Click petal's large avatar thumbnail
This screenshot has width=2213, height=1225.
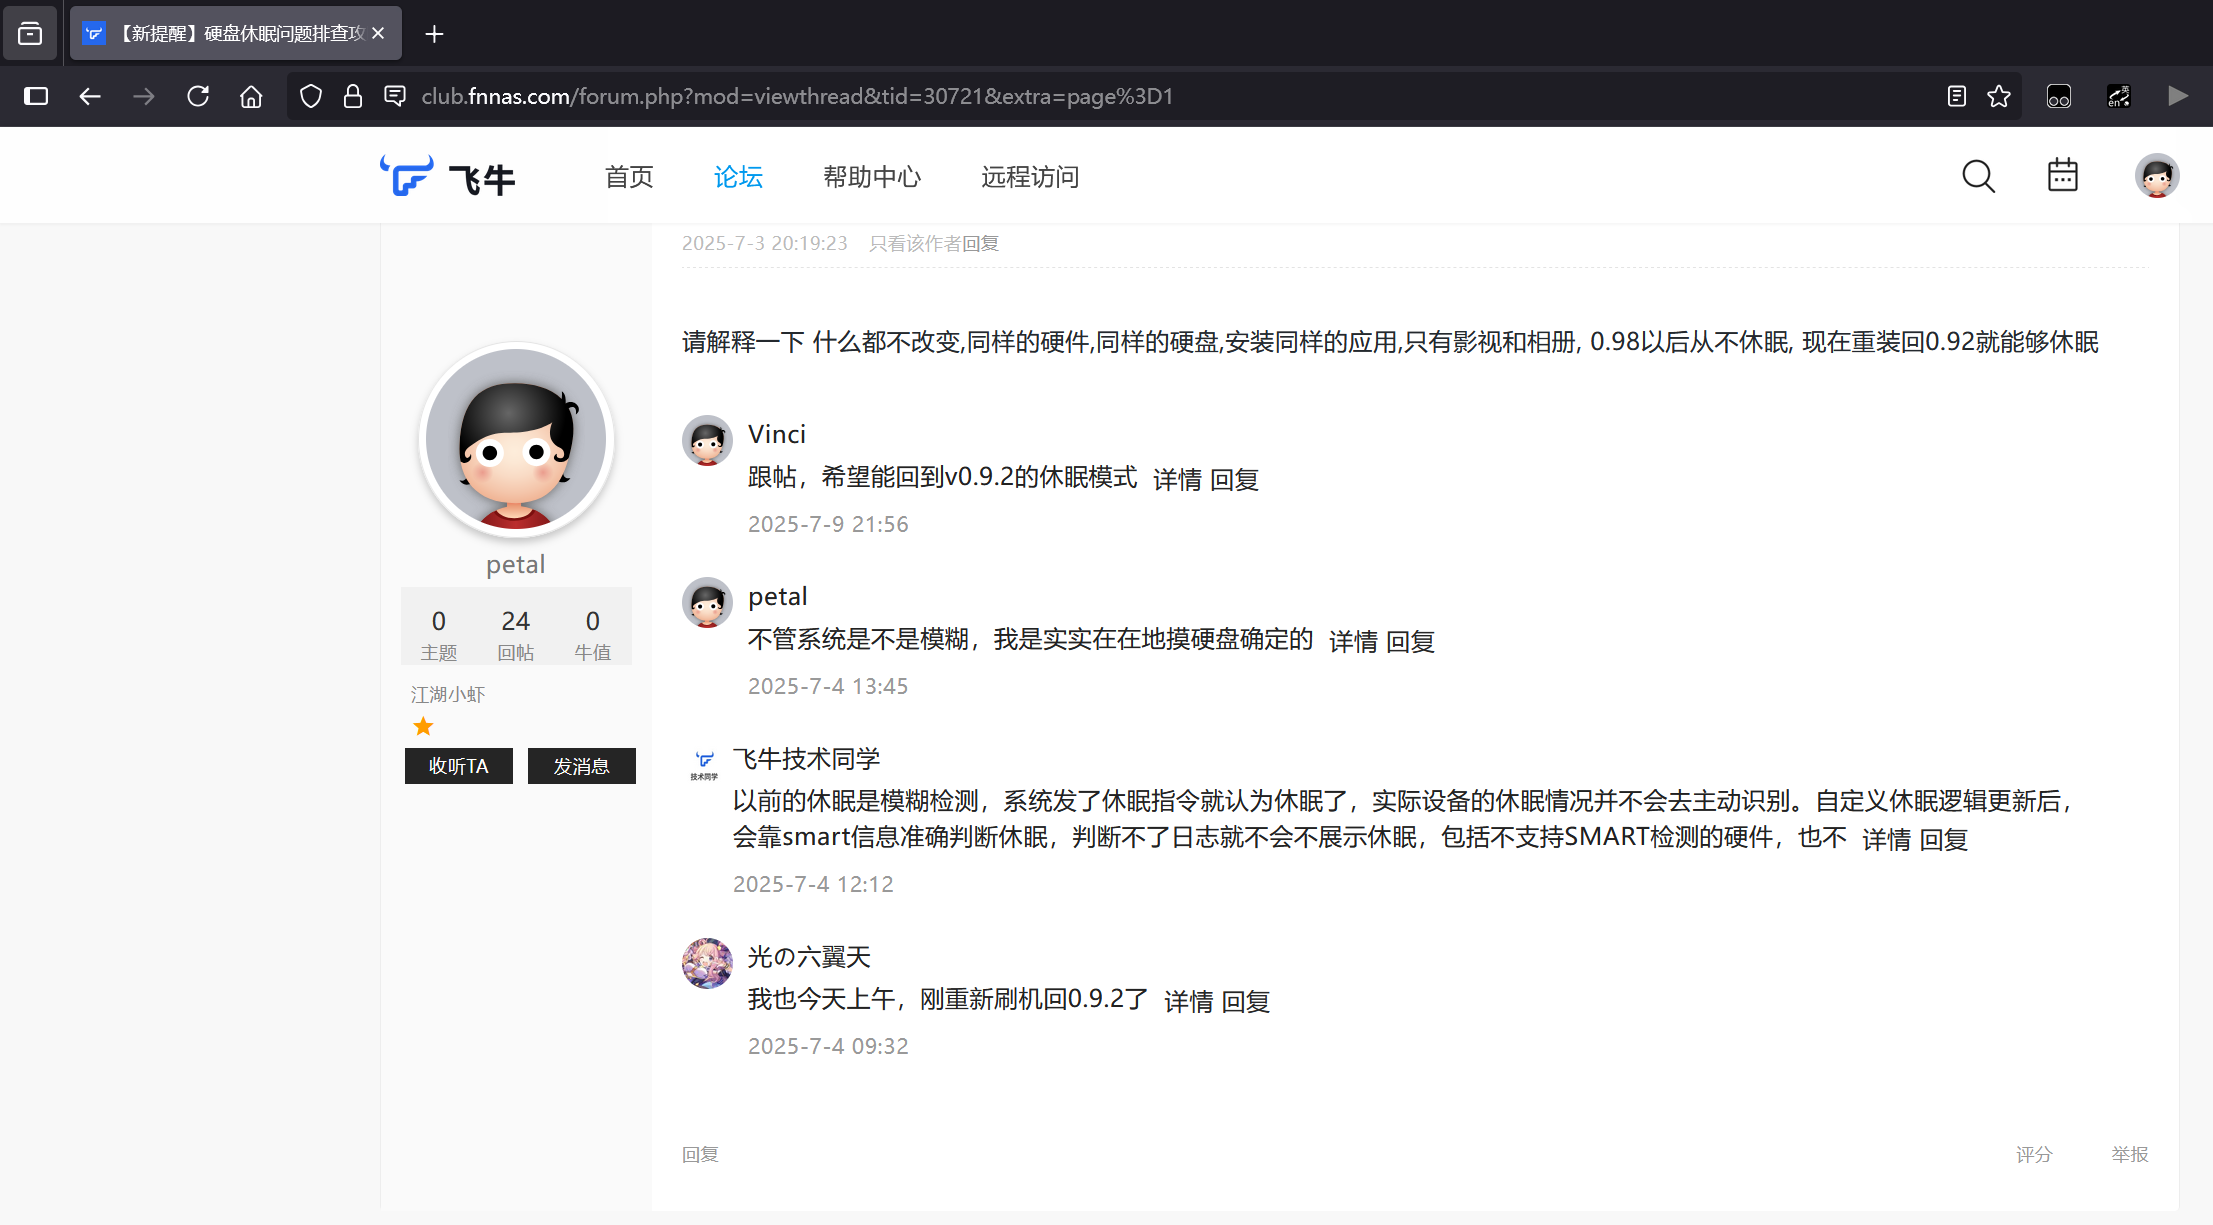(x=515, y=439)
